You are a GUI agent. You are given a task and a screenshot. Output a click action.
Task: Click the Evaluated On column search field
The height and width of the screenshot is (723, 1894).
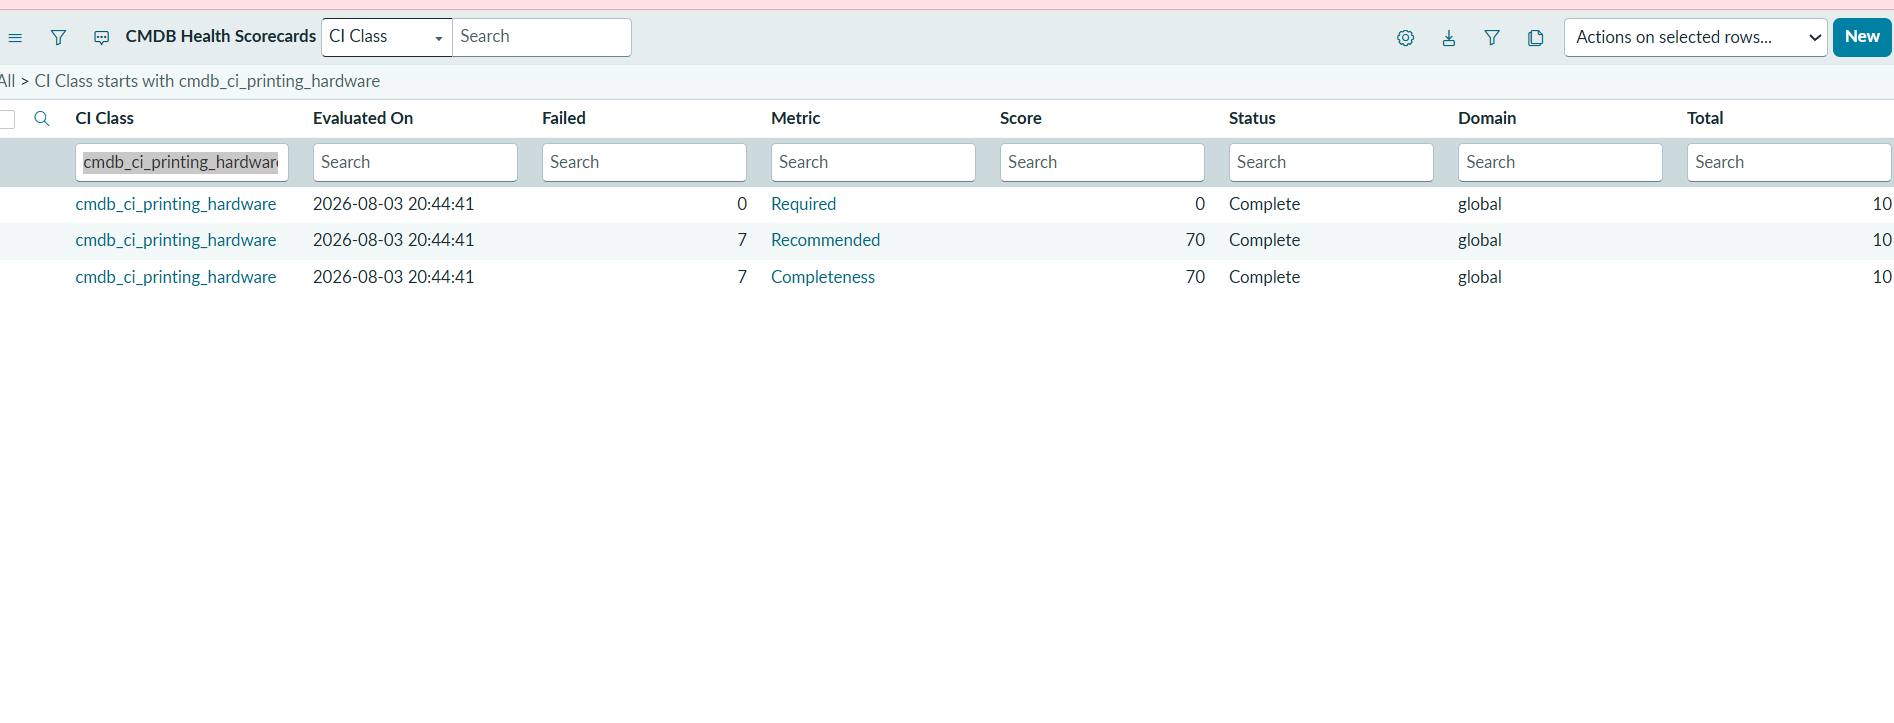pos(415,162)
